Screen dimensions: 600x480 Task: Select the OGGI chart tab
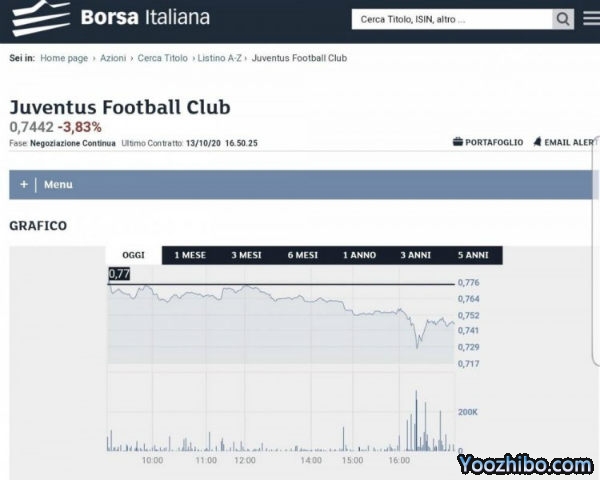134,255
